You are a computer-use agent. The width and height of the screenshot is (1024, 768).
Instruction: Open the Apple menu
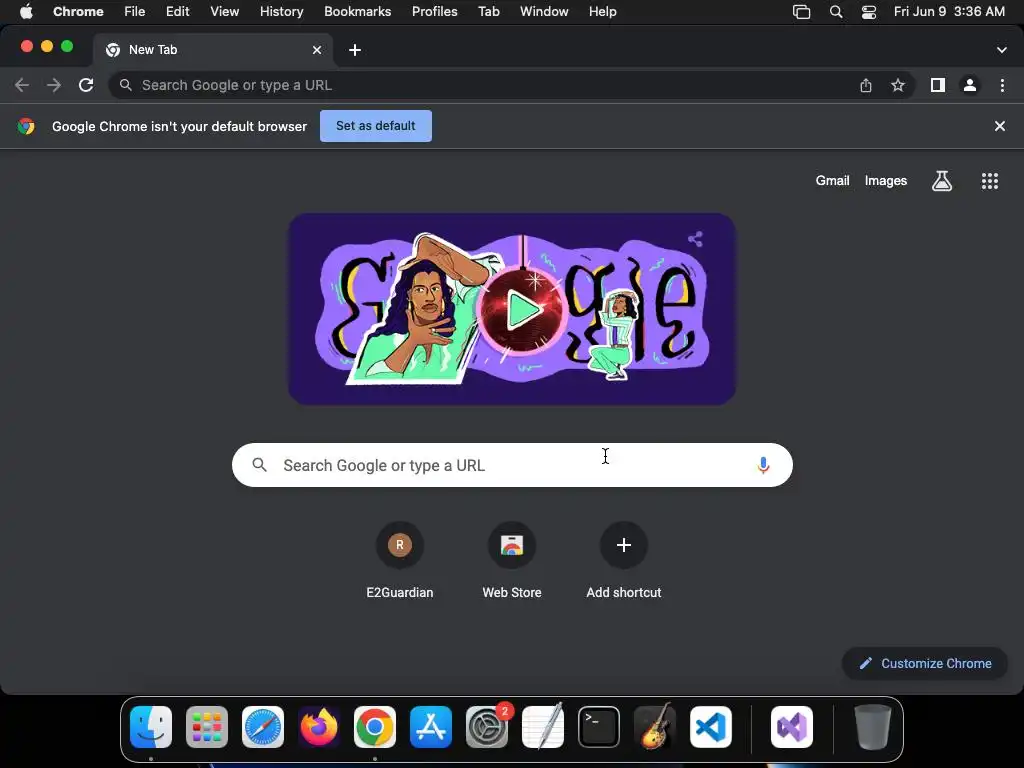(x=26, y=12)
